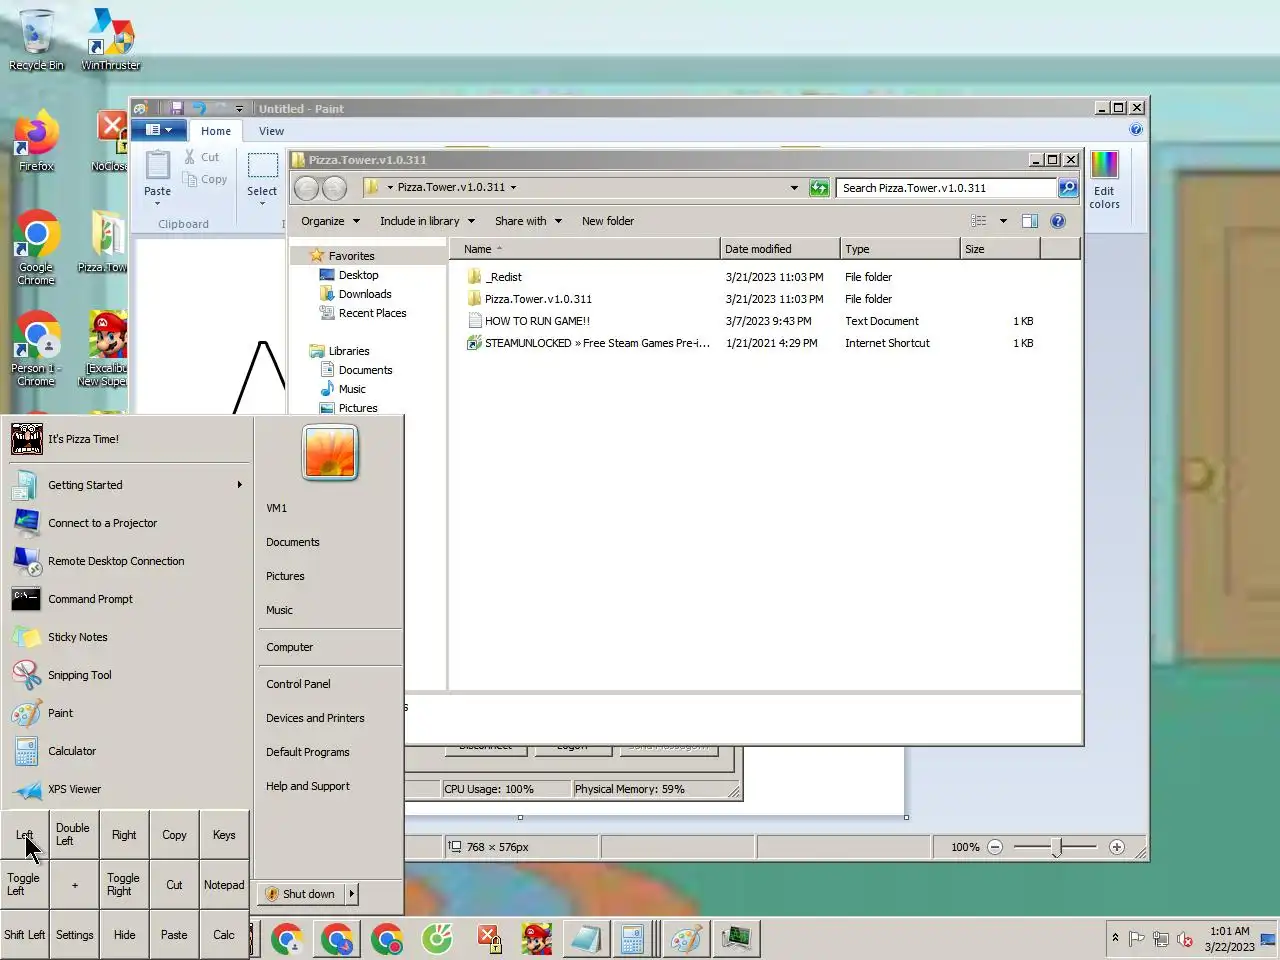The height and width of the screenshot is (960, 1280).
Task: Open the Recycle Bin desktop icon
Action: [37, 40]
